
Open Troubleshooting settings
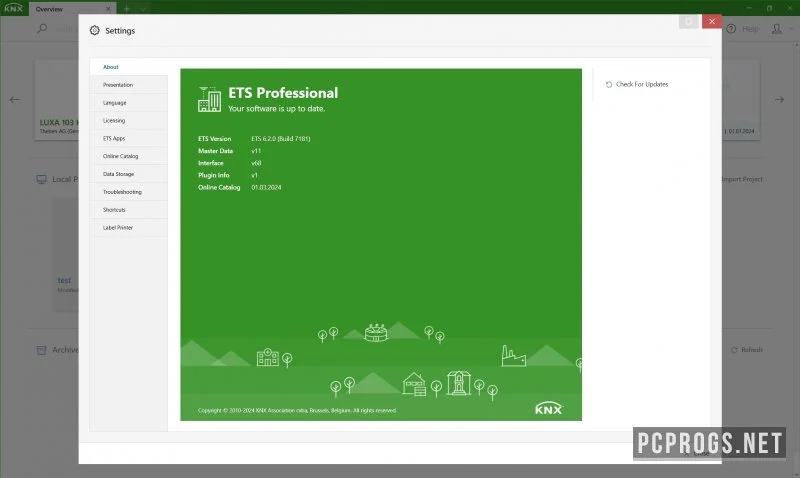tap(129, 192)
